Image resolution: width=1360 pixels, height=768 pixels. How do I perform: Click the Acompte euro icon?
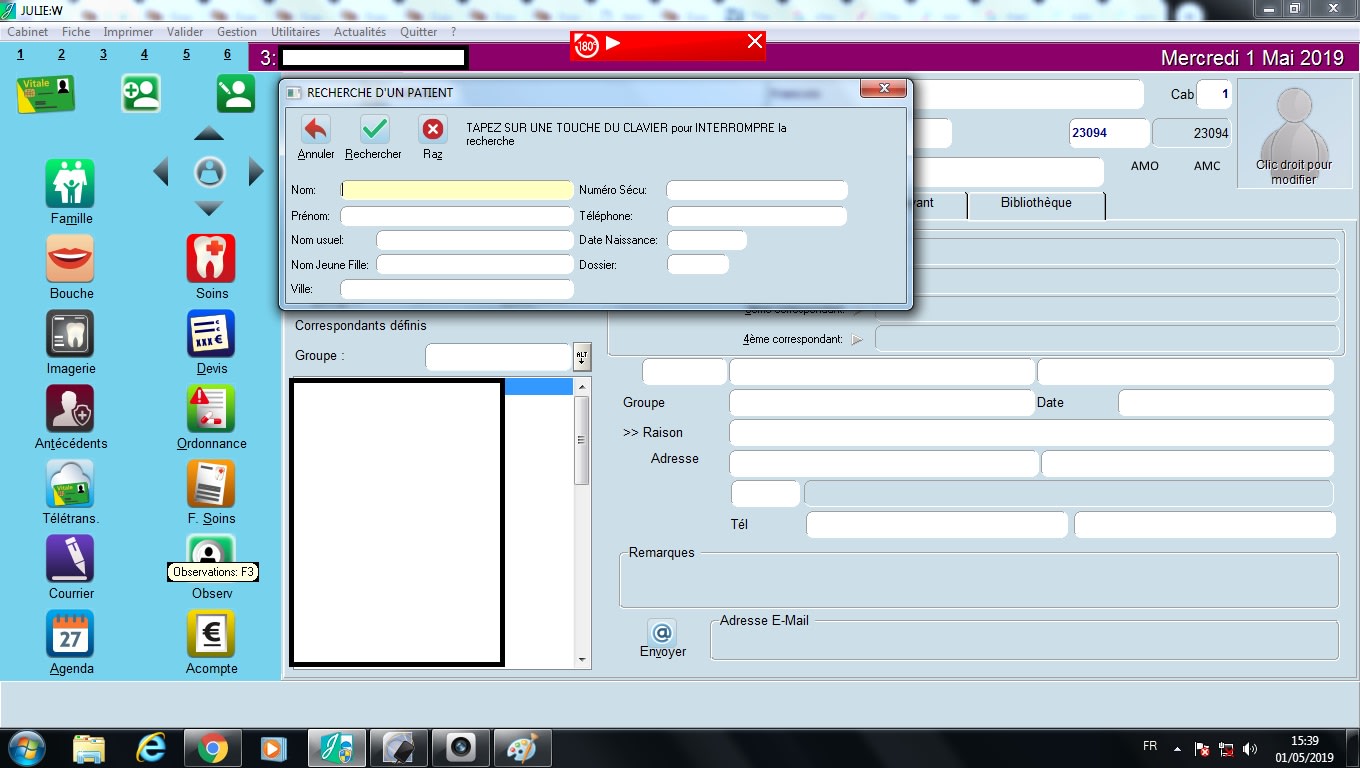click(x=211, y=634)
